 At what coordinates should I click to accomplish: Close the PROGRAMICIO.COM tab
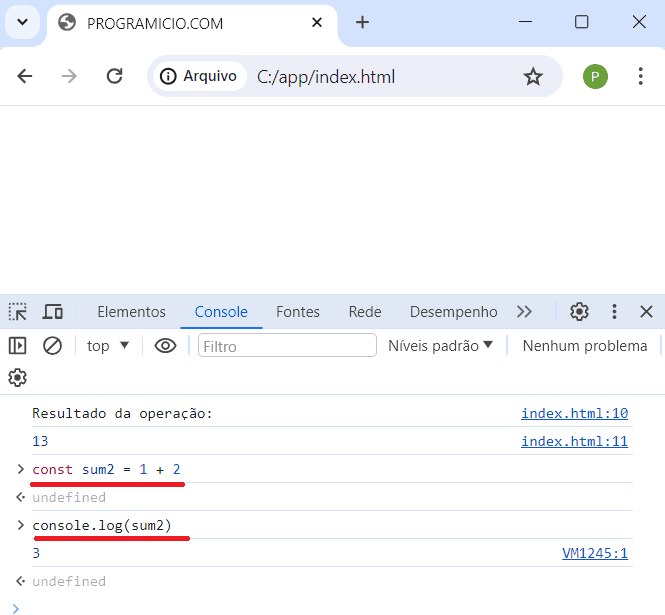tap(317, 22)
